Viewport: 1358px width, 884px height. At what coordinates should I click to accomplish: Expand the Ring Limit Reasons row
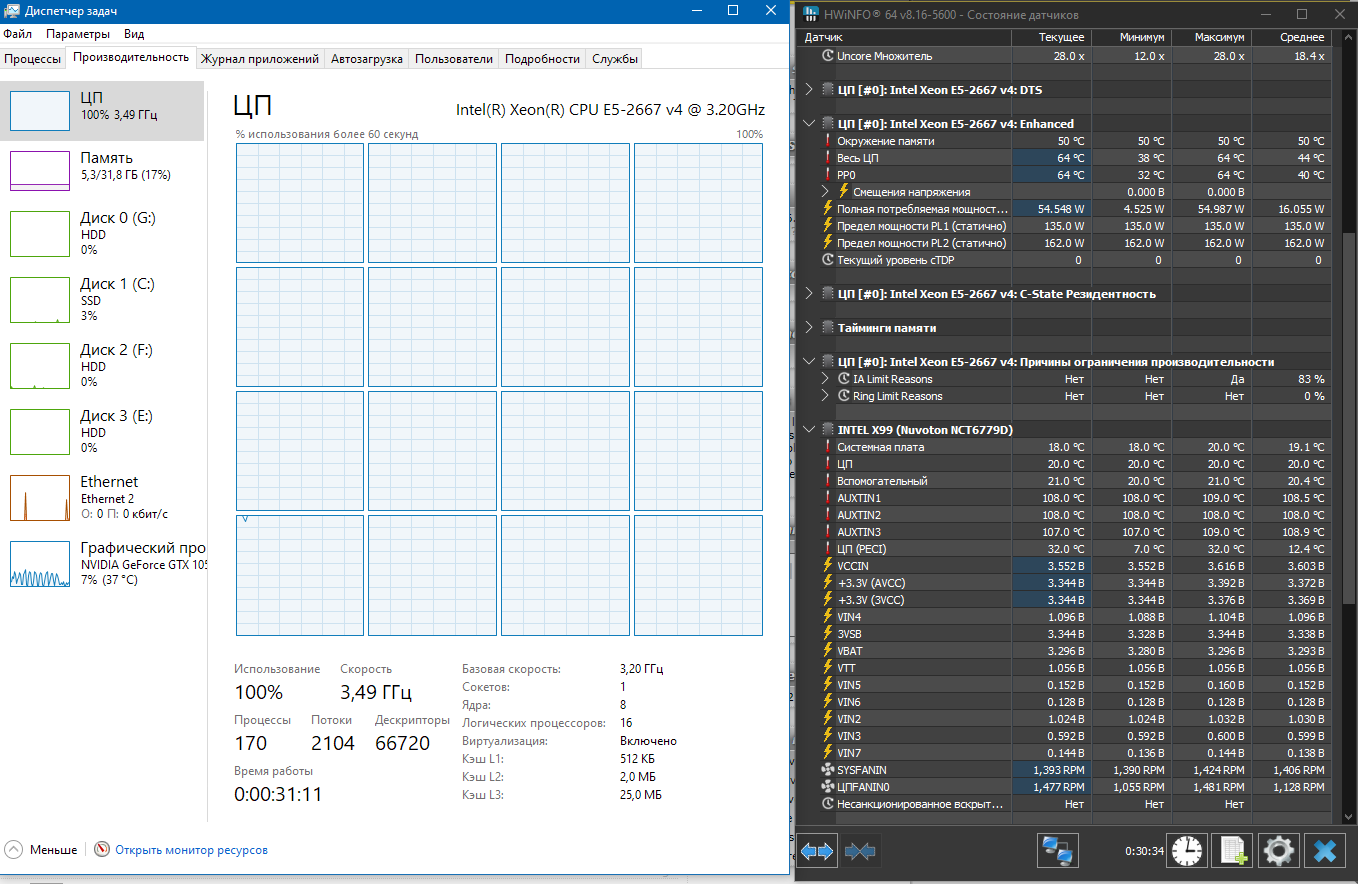tap(826, 396)
